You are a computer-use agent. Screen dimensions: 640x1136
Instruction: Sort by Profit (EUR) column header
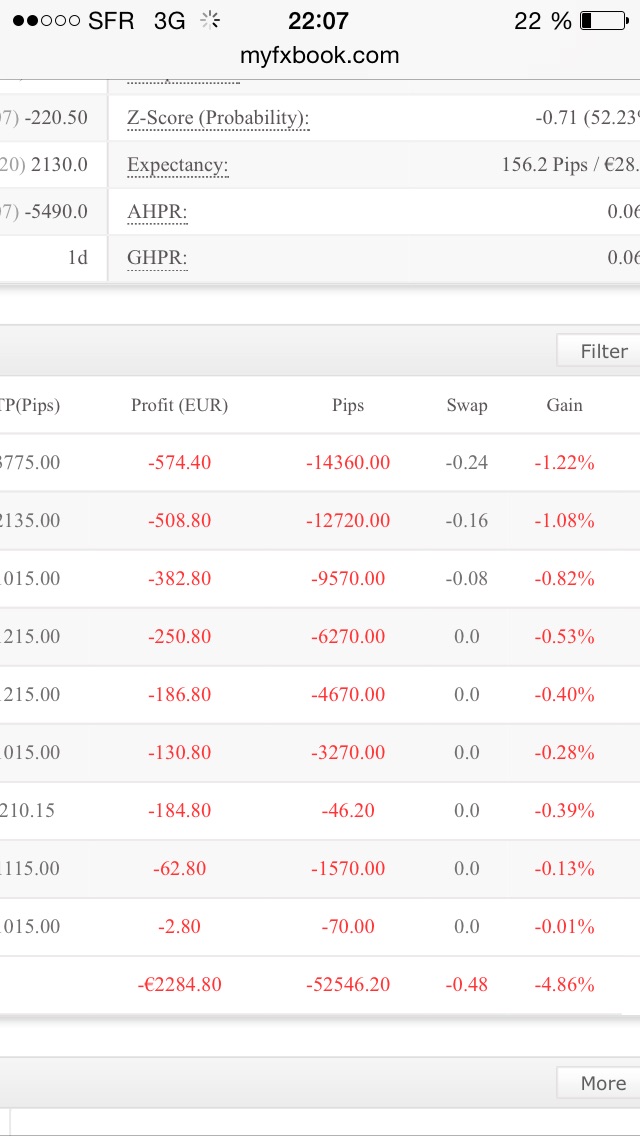pyautogui.click(x=180, y=405)
